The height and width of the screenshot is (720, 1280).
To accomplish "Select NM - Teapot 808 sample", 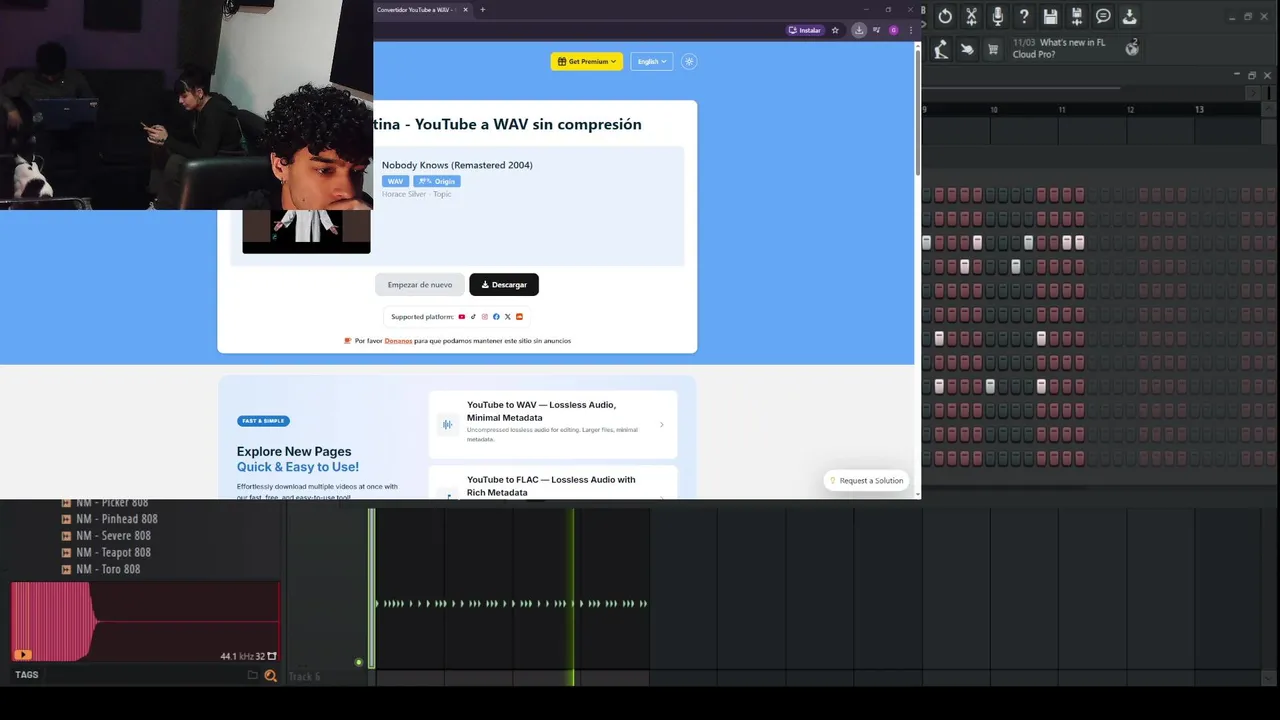I will (x=113, y=552).
